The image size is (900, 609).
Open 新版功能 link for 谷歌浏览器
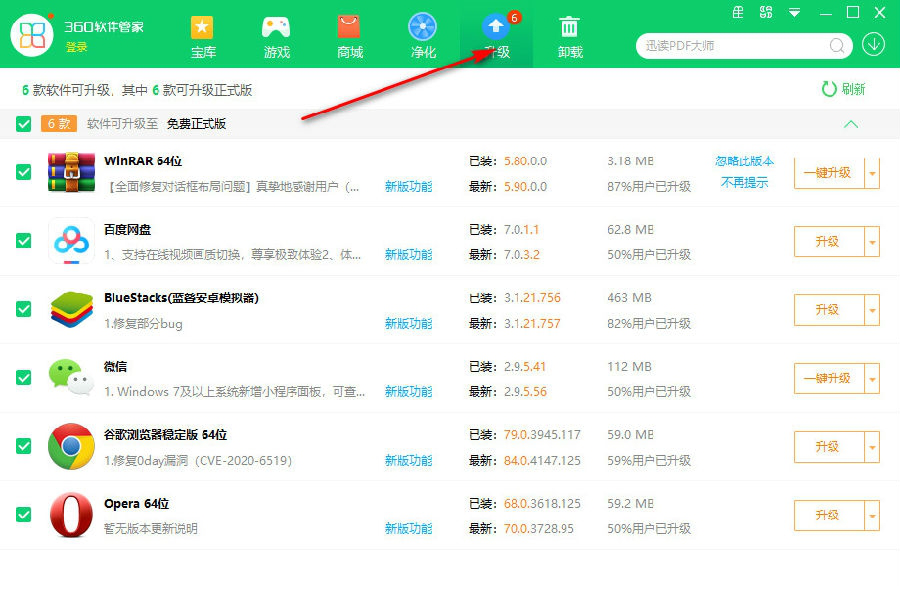tap(408, 460)
